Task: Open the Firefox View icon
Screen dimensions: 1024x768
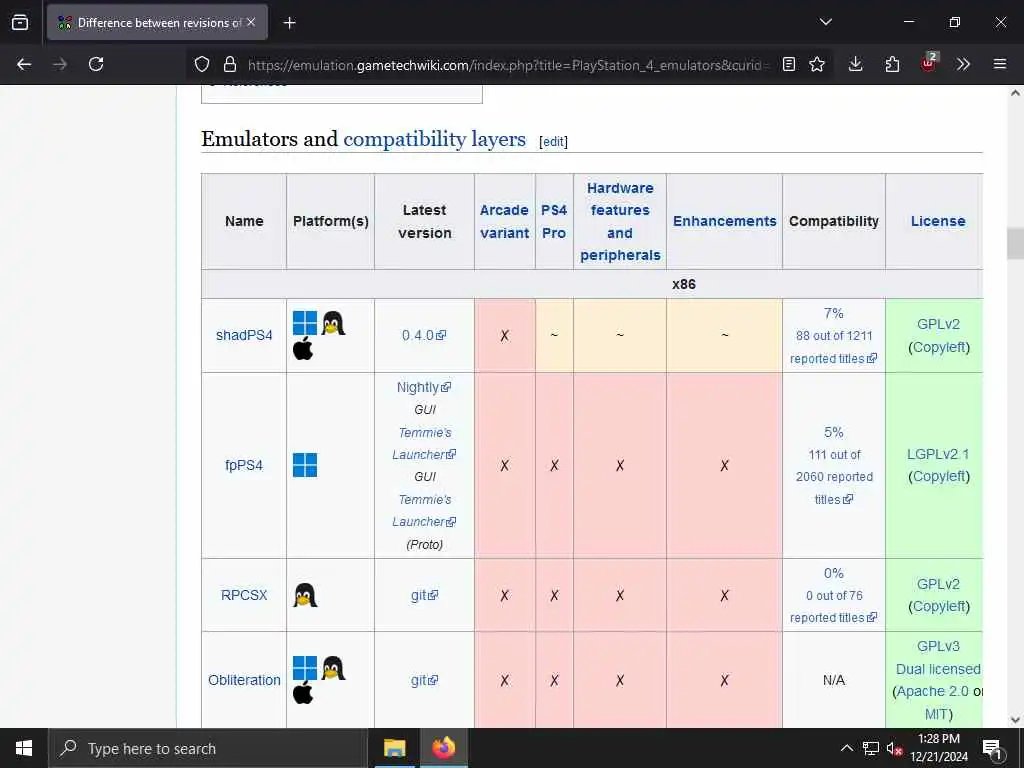Action: pyautogui.click(x=20, y=22)
